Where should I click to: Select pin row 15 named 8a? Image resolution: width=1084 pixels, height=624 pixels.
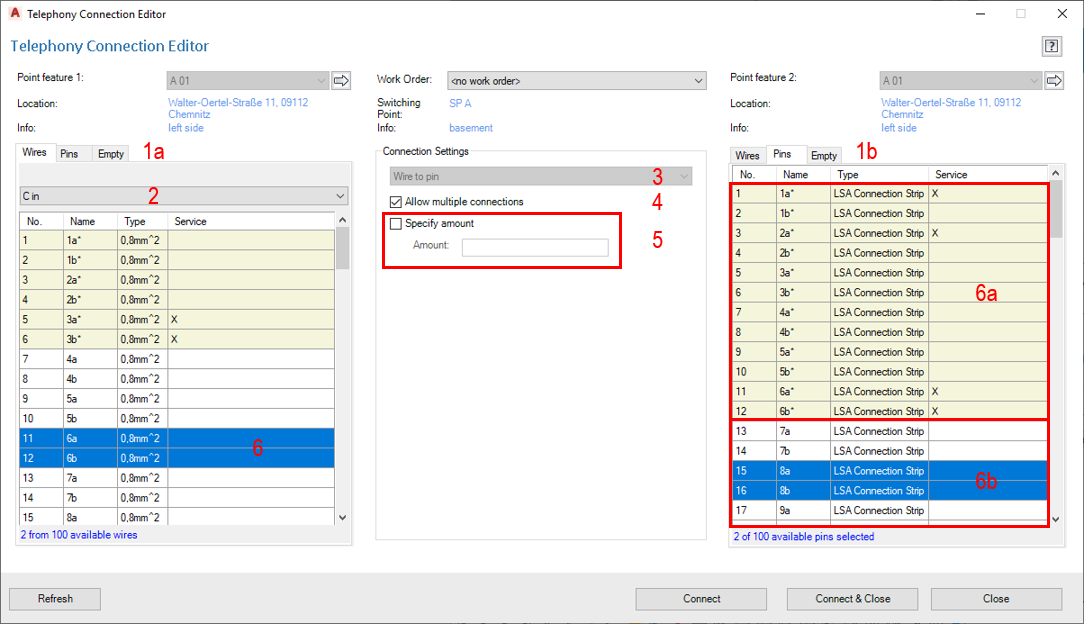(890, 471)
